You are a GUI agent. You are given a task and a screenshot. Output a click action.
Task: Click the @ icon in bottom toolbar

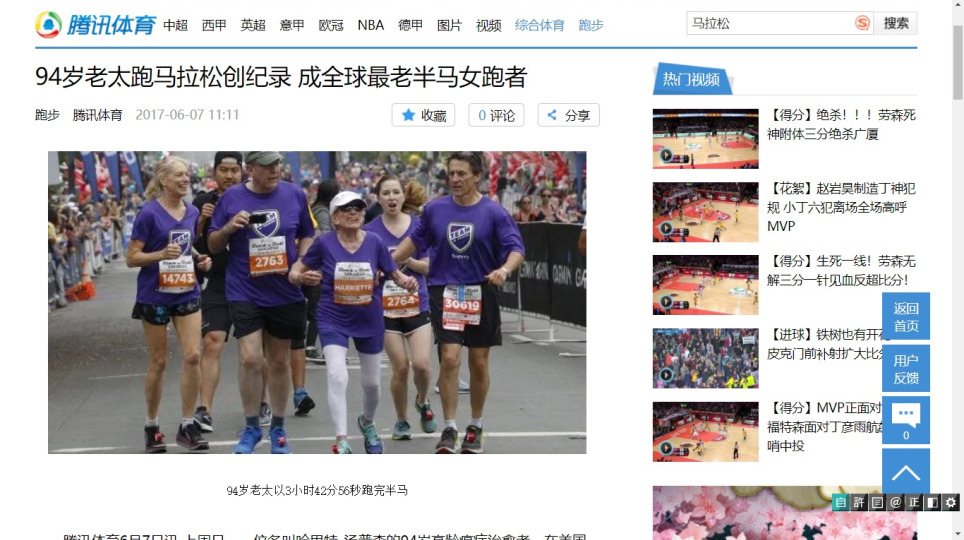coord(895,502)
